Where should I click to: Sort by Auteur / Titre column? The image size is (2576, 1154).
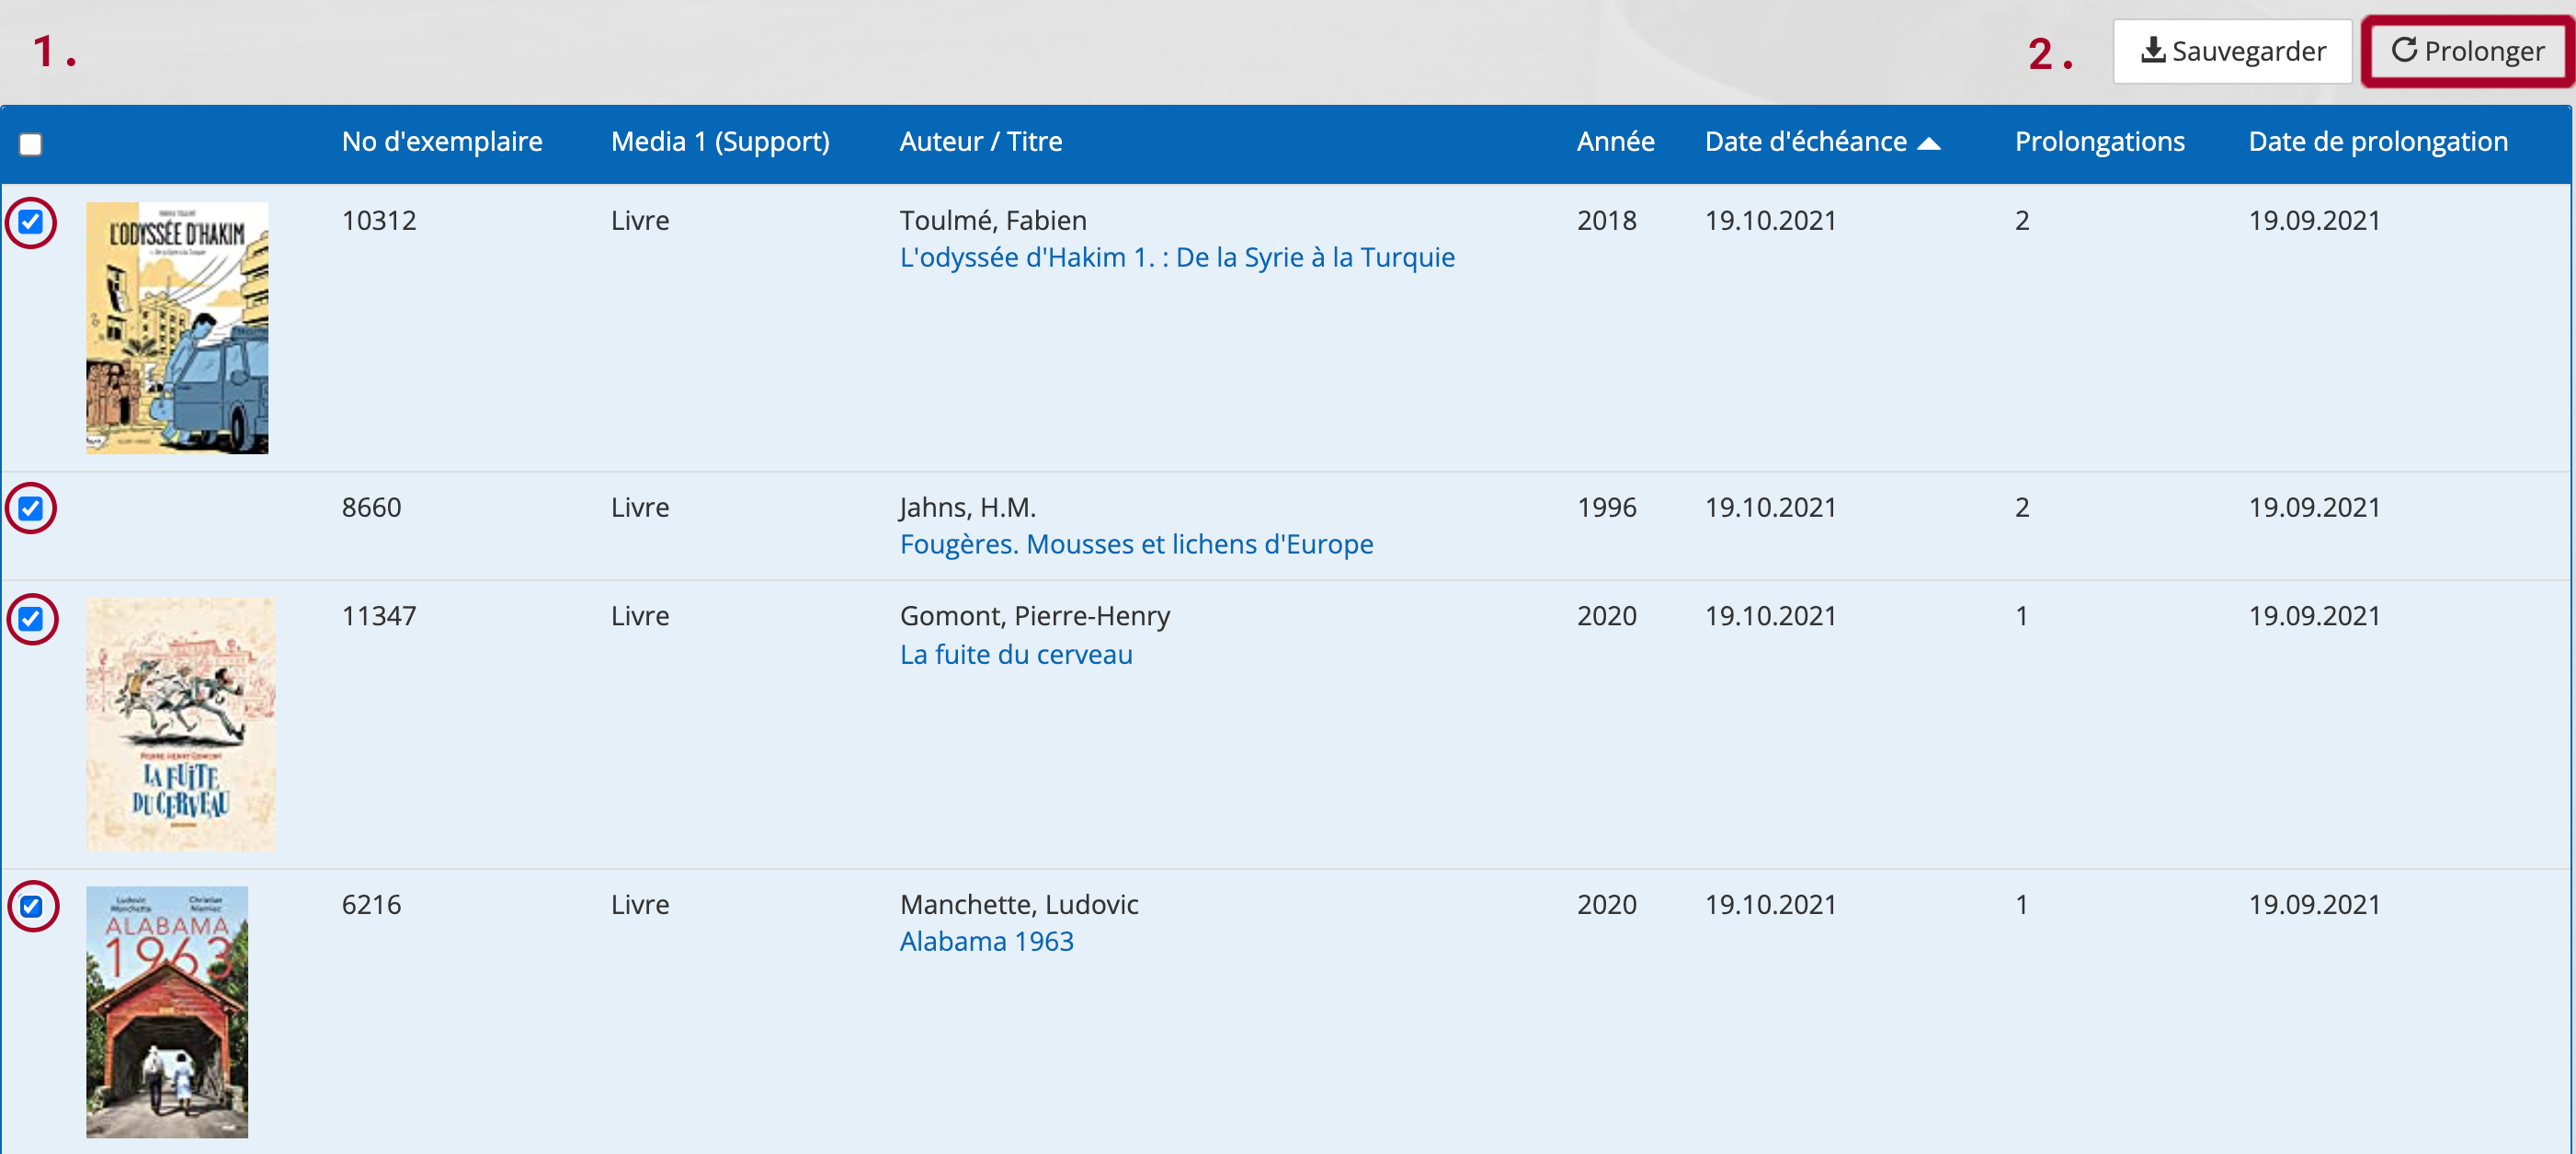[981, 142]
